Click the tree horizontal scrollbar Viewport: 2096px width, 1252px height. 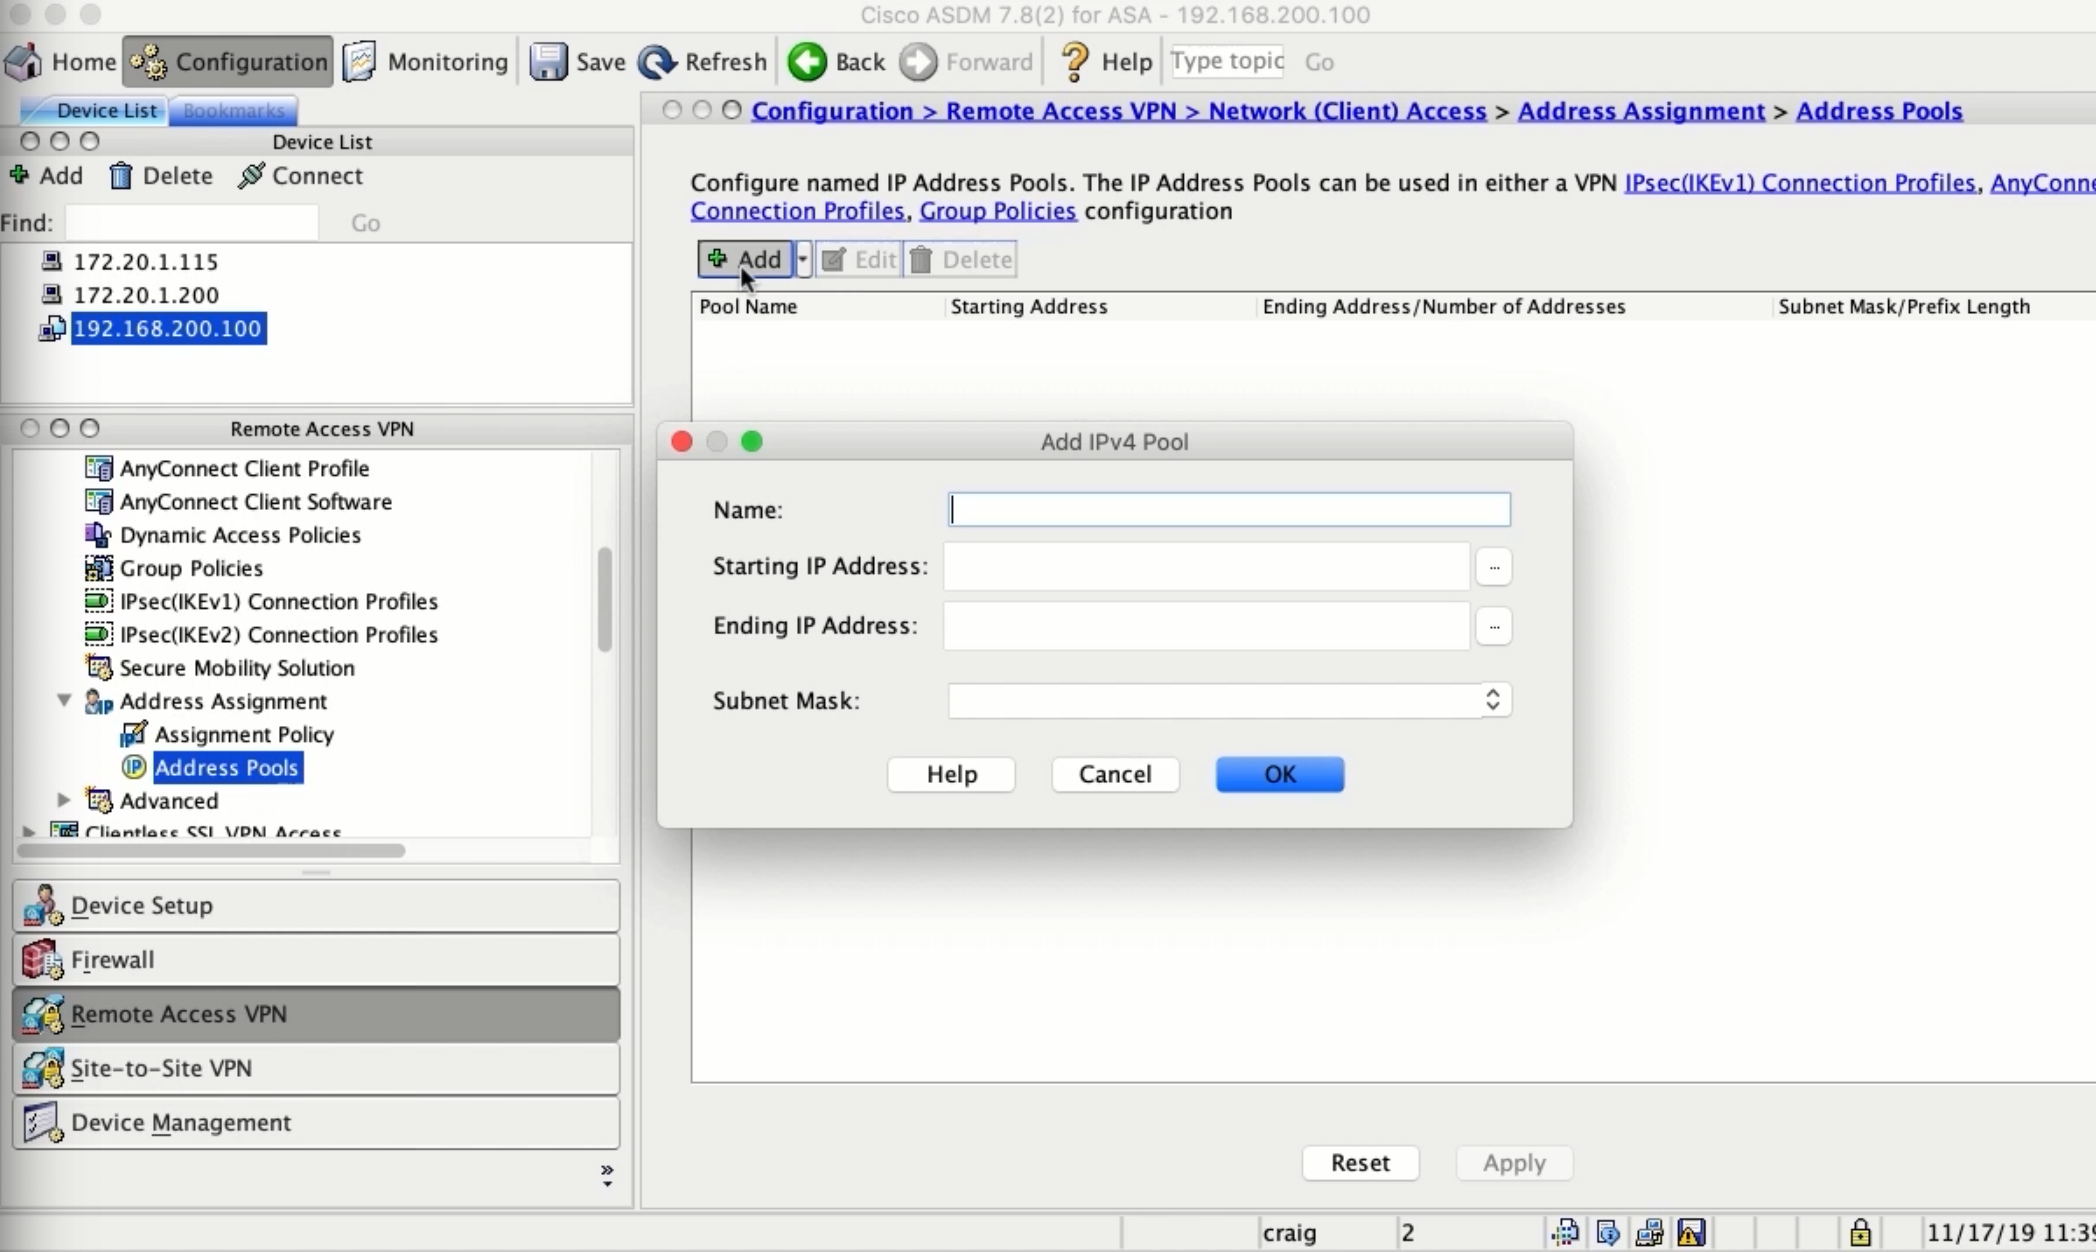tap(212, 851)
